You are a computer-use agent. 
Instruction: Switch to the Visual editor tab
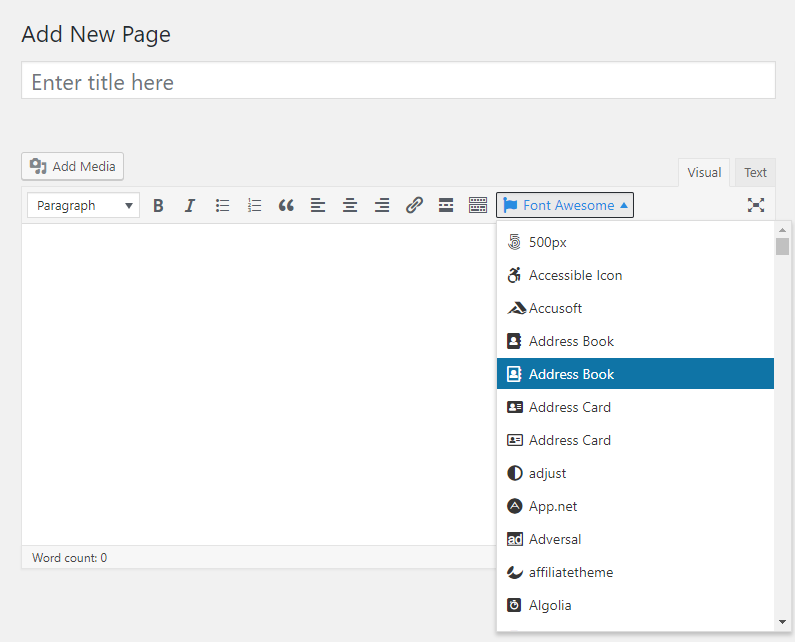pyautogui.click(x=704, y=172)
